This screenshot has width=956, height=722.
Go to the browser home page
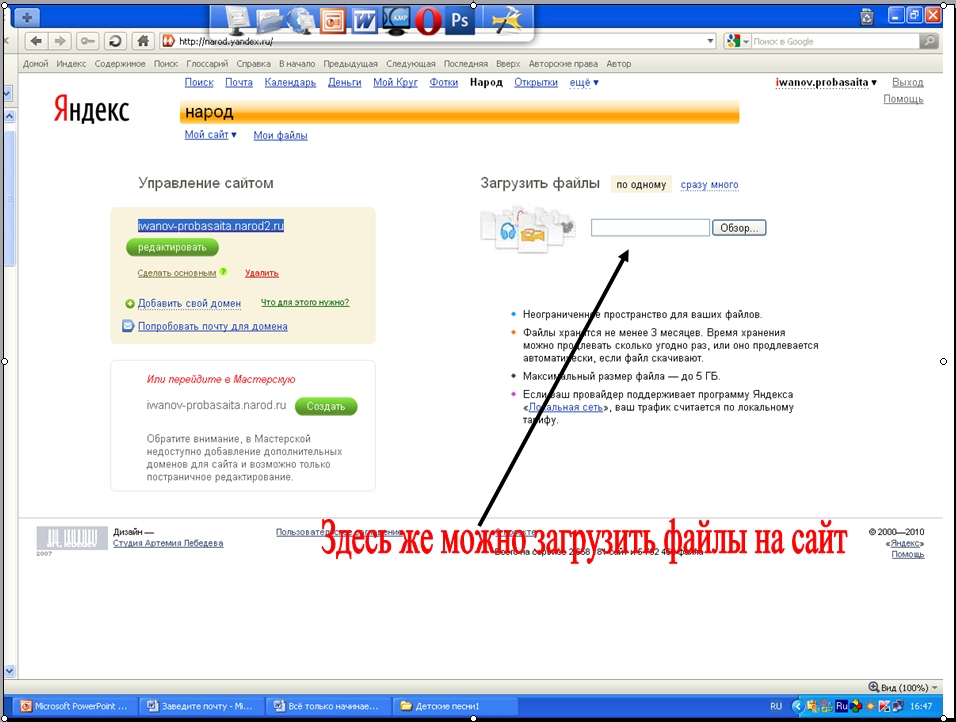(143, 41)
